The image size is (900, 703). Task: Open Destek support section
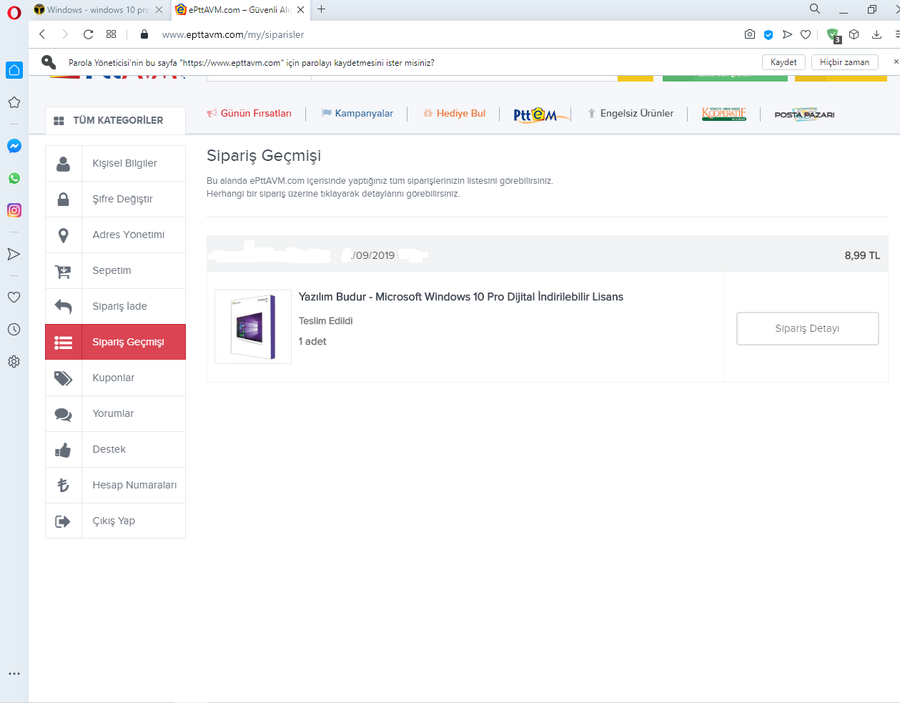click(115, 449)
